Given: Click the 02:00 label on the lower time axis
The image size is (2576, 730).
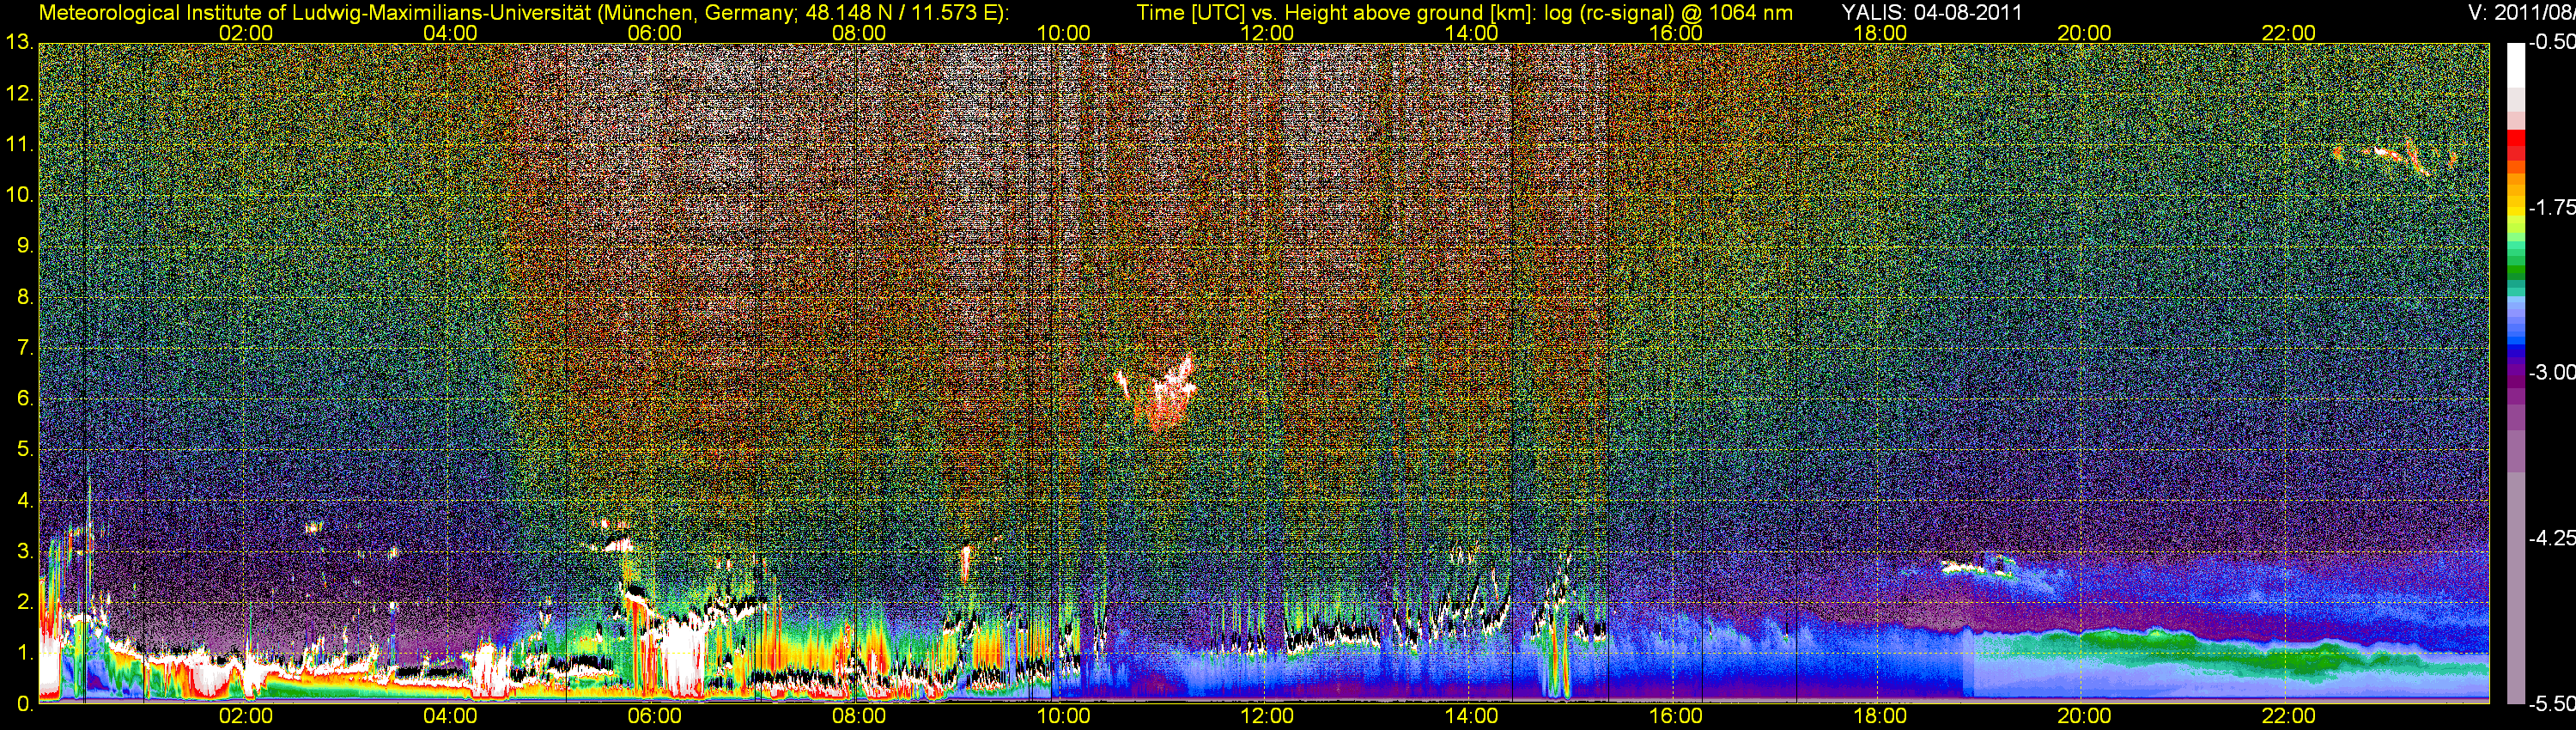Looking at the screenshot, I should (x=246, y=716).
